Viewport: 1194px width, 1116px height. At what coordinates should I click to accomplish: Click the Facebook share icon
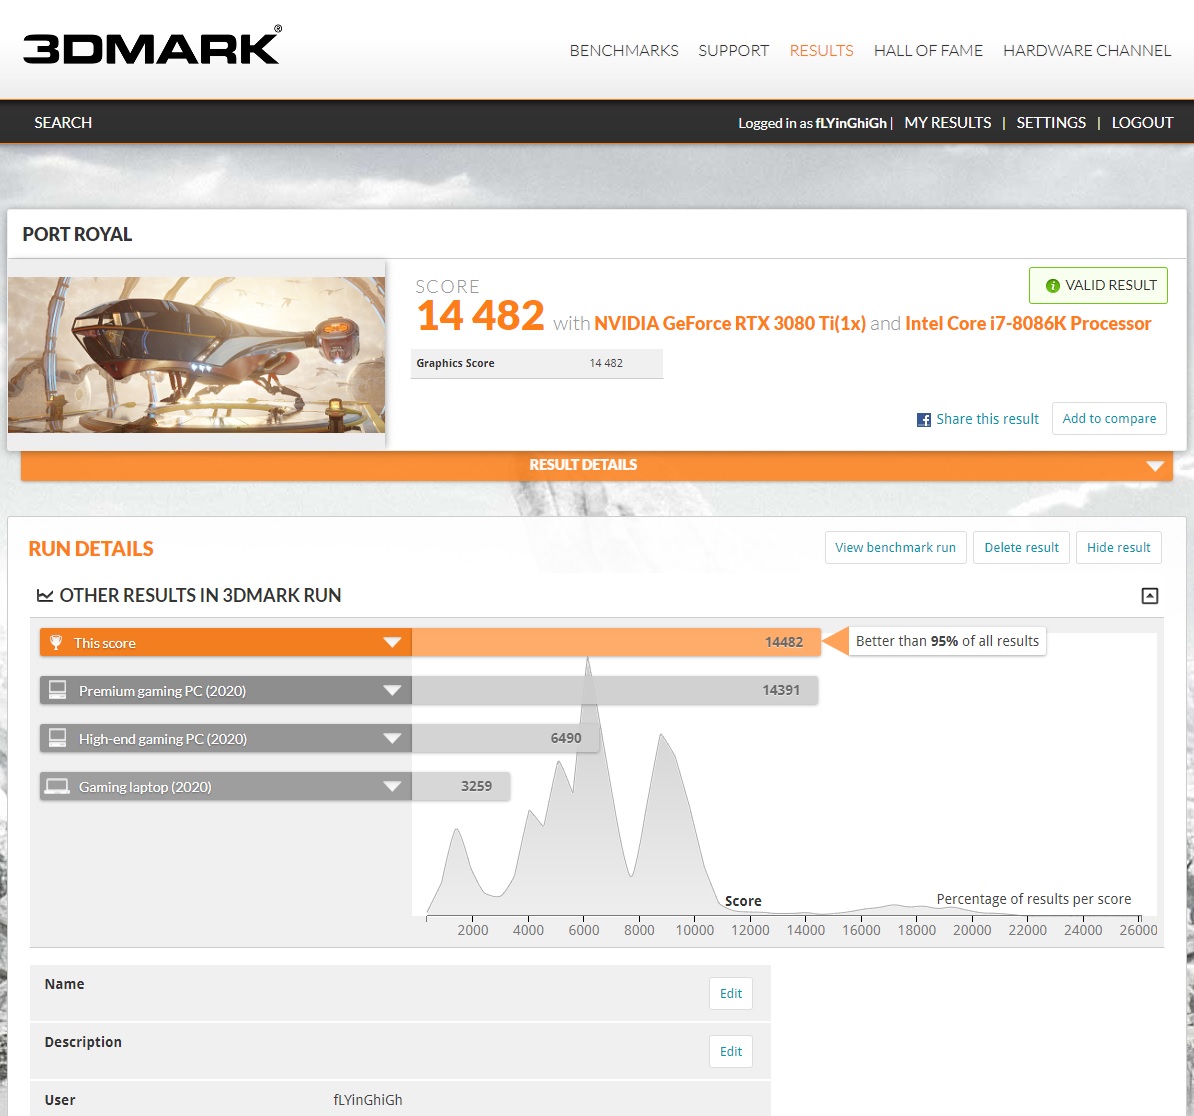[924, 419]
